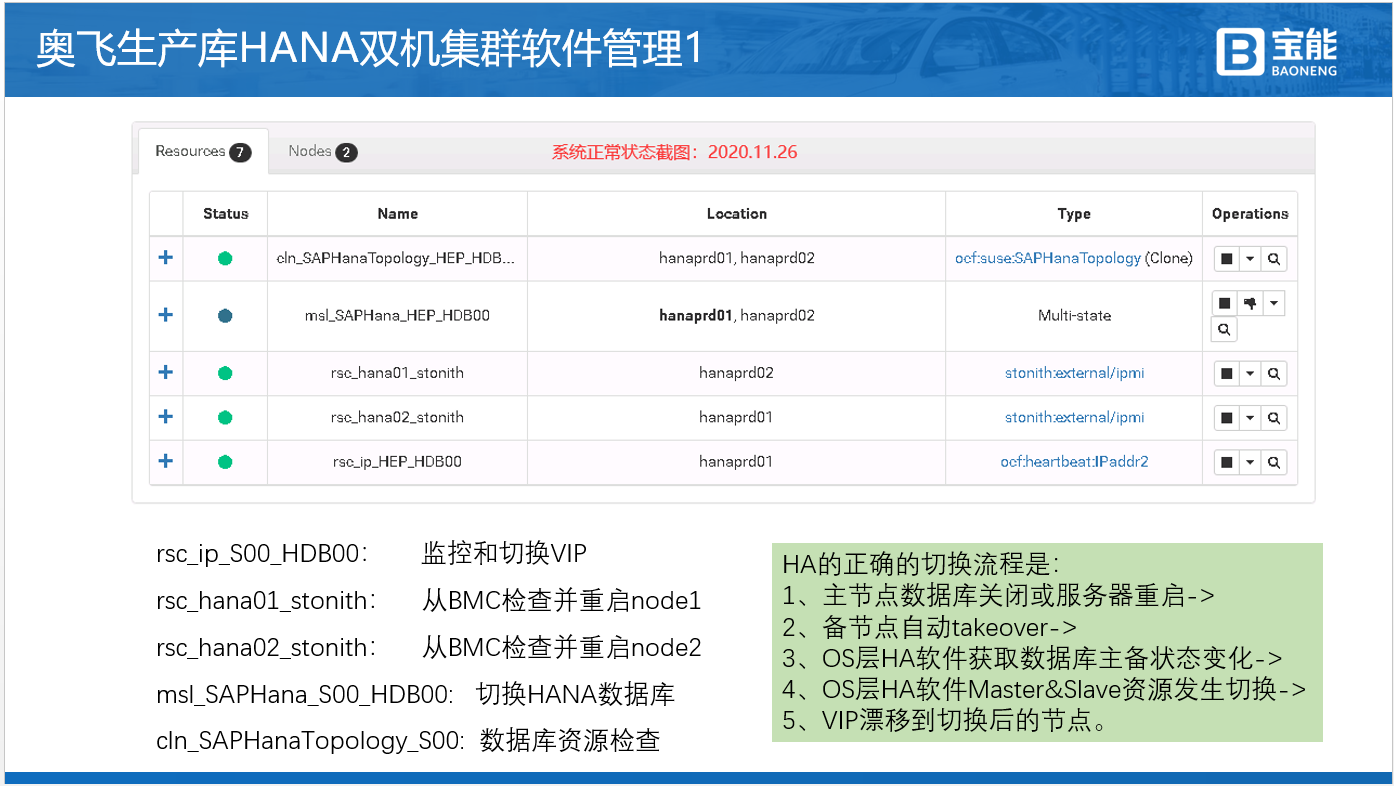The width and height of the screenshot is (1394, 786).
Task: Stop the rsc_ip_HEP_HDB00 resource
Action: (x=1226, y=463)
